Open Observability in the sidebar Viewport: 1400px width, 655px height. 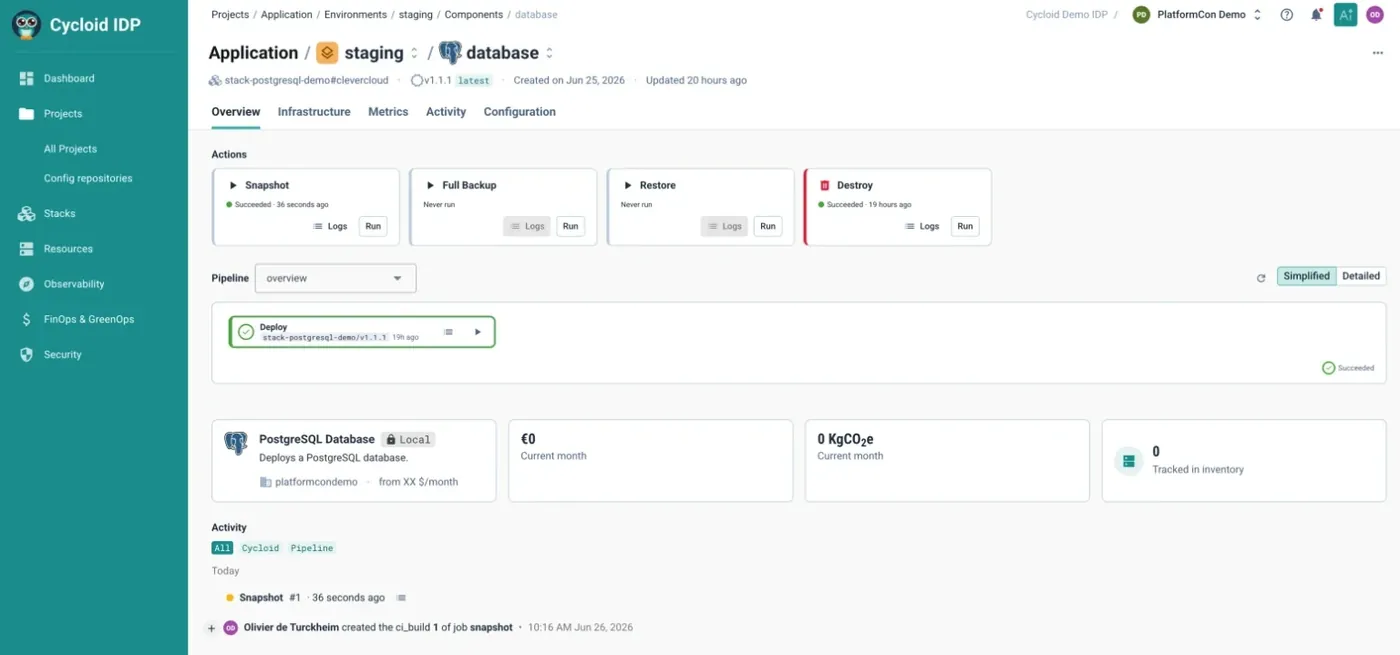tap(74, 284)
